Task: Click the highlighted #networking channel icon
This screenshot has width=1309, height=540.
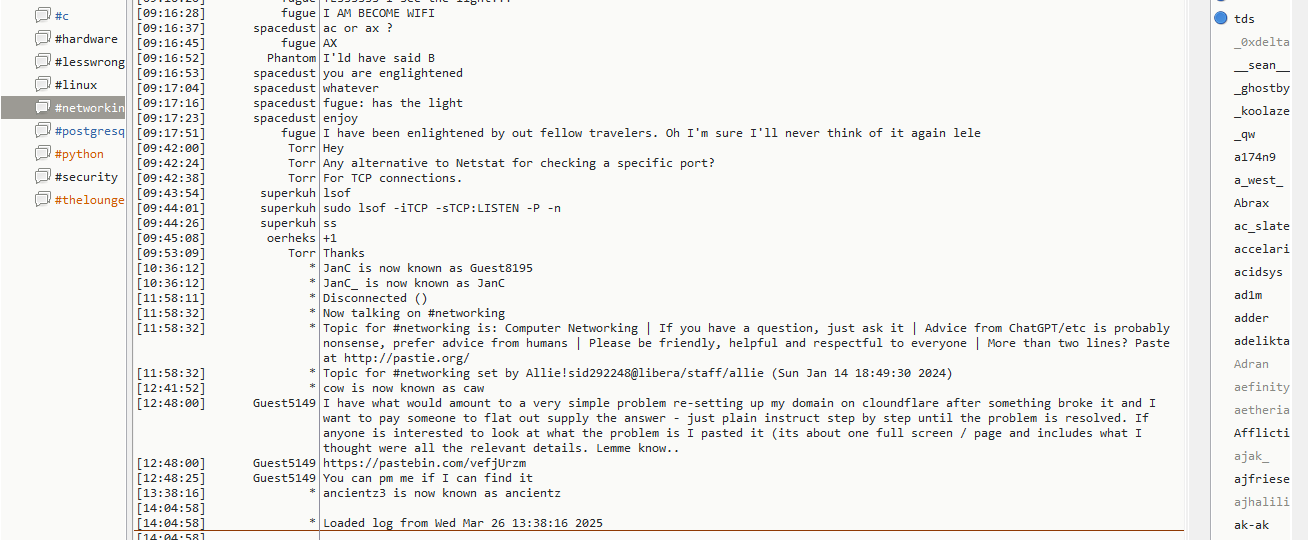Action: 42,108
